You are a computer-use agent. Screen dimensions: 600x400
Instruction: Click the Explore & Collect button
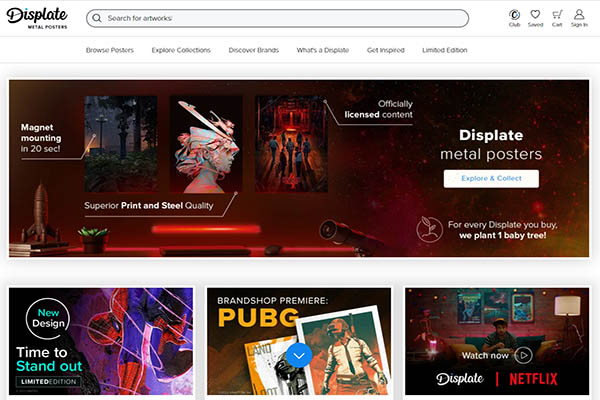491,178
